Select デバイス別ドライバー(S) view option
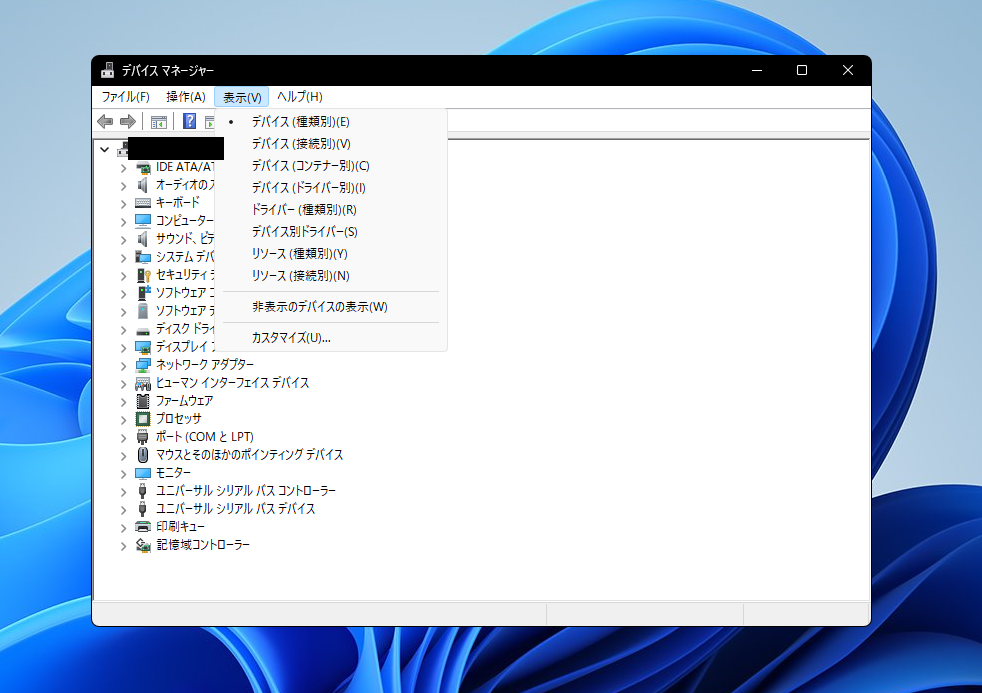This screenshot has height=693, width=982. 331,232
